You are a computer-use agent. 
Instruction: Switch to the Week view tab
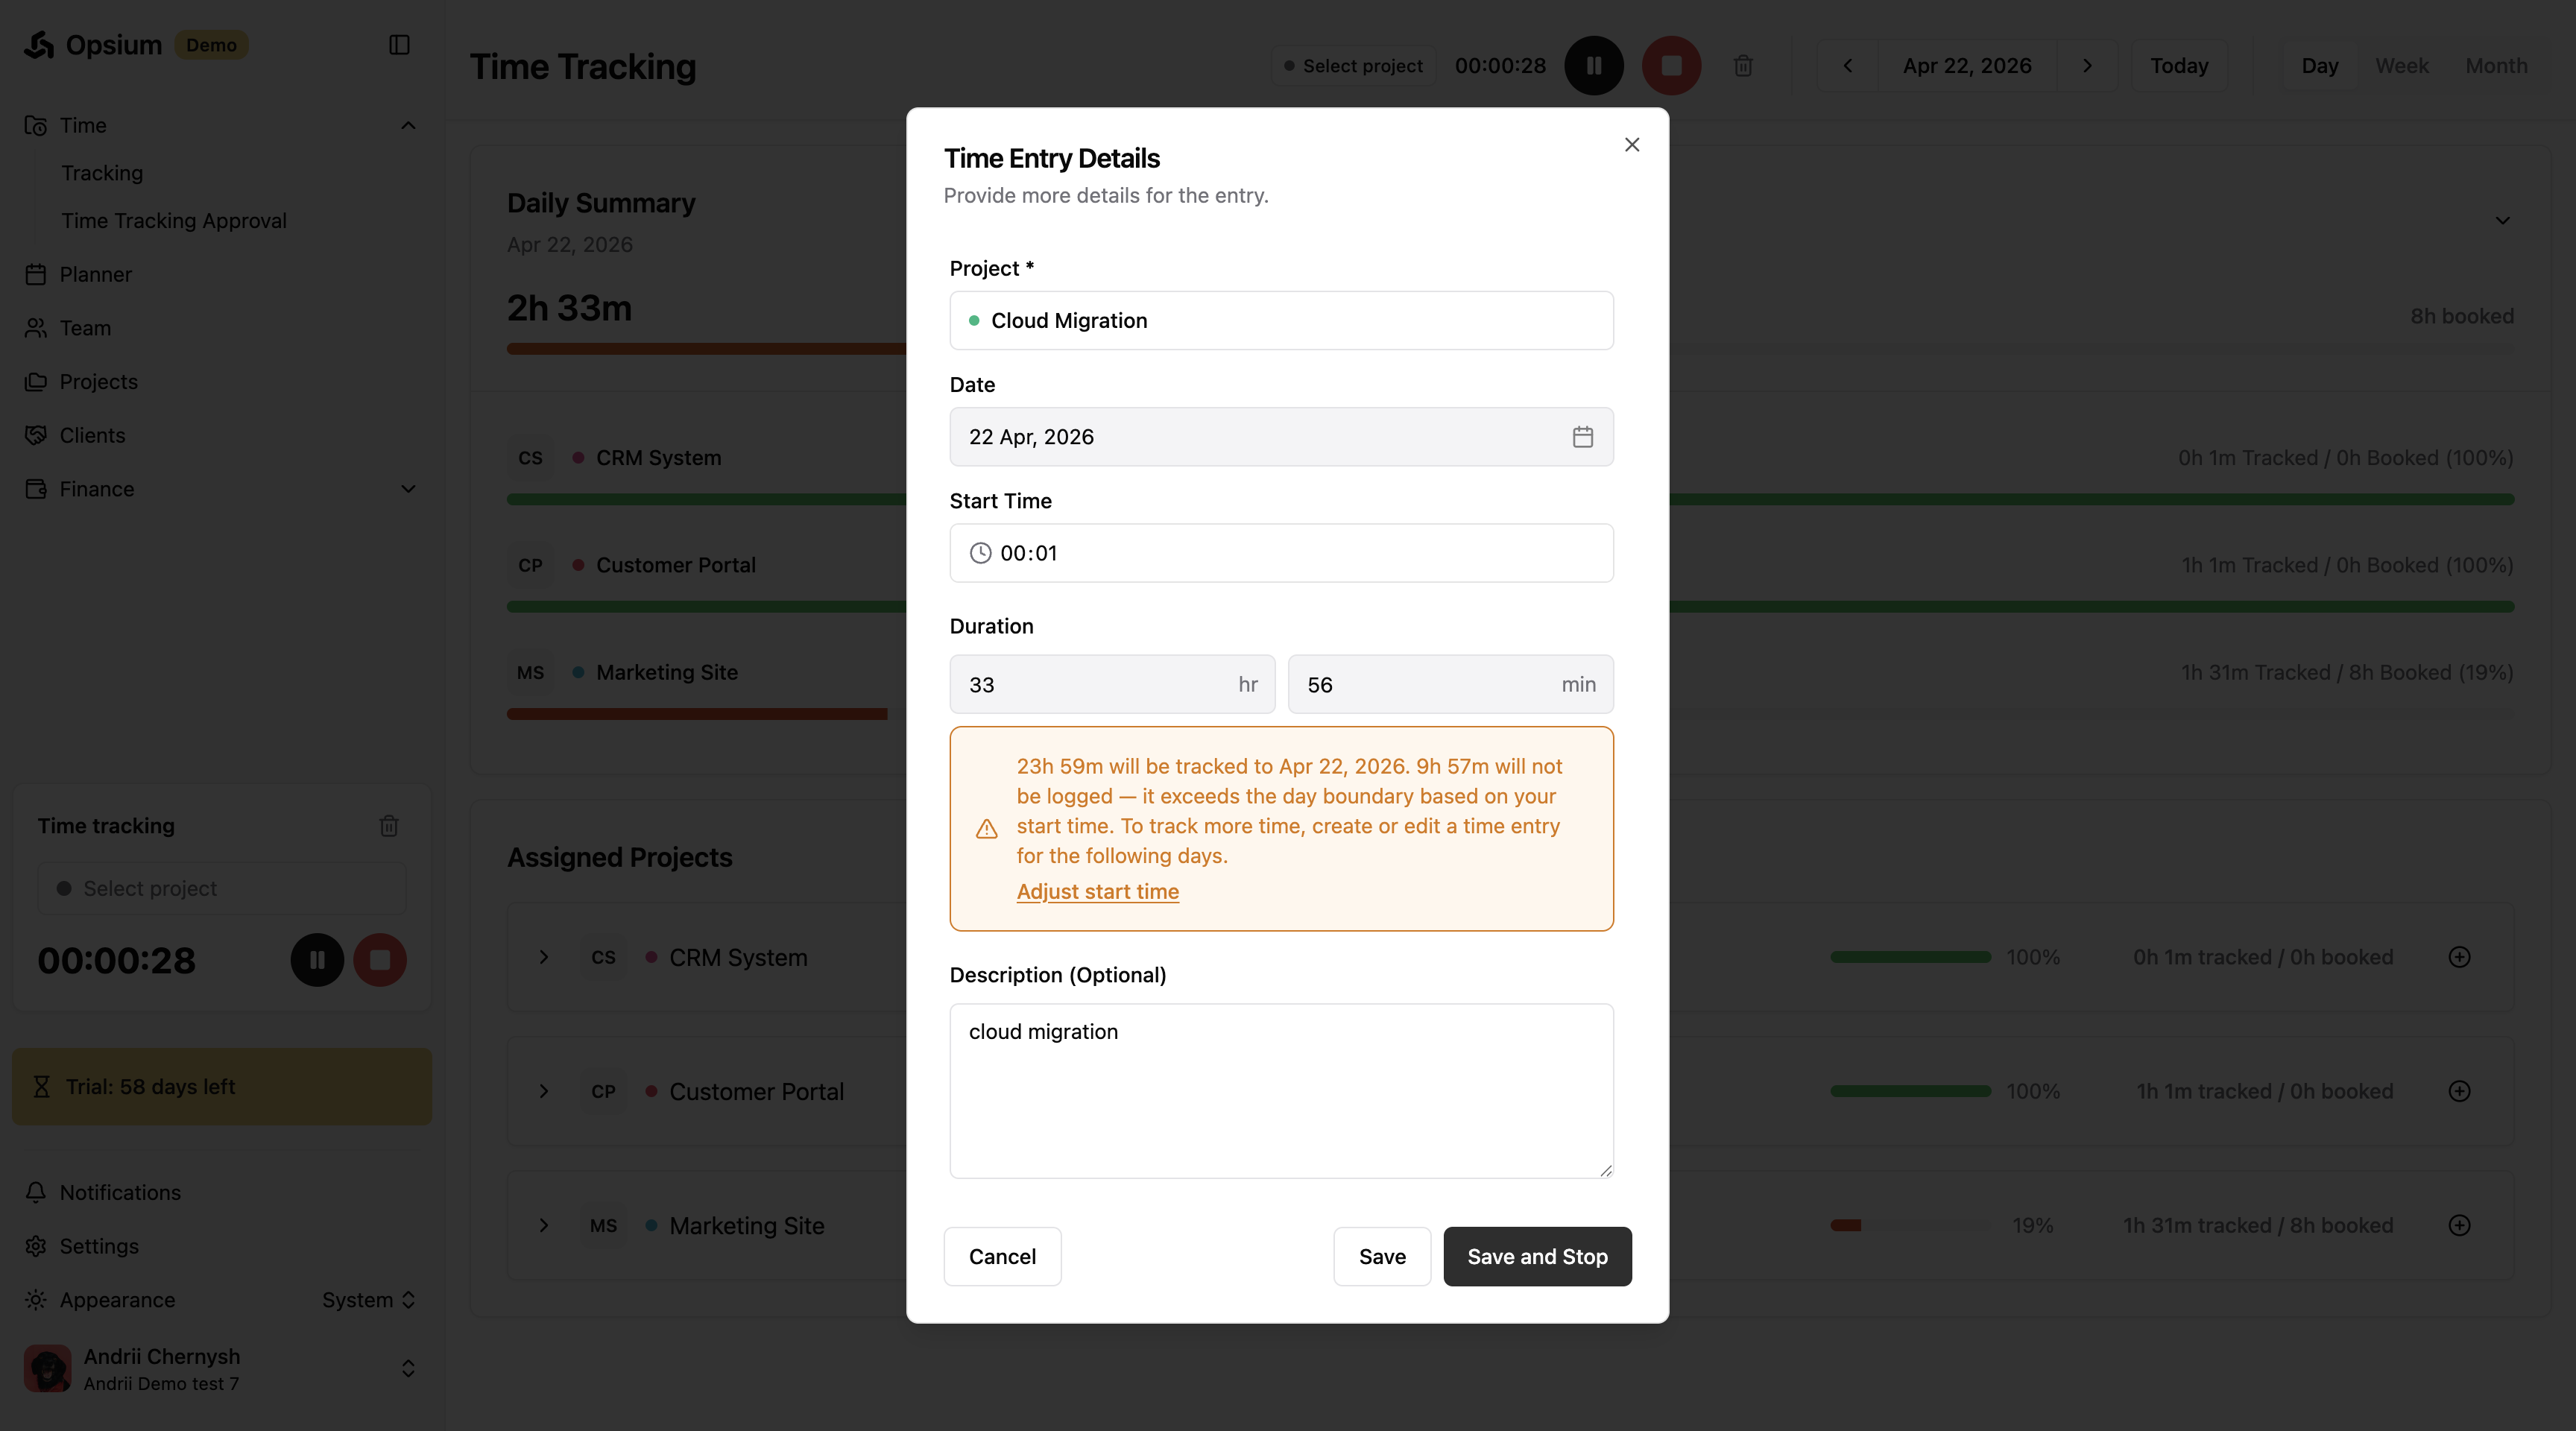tap(2401, 66)
